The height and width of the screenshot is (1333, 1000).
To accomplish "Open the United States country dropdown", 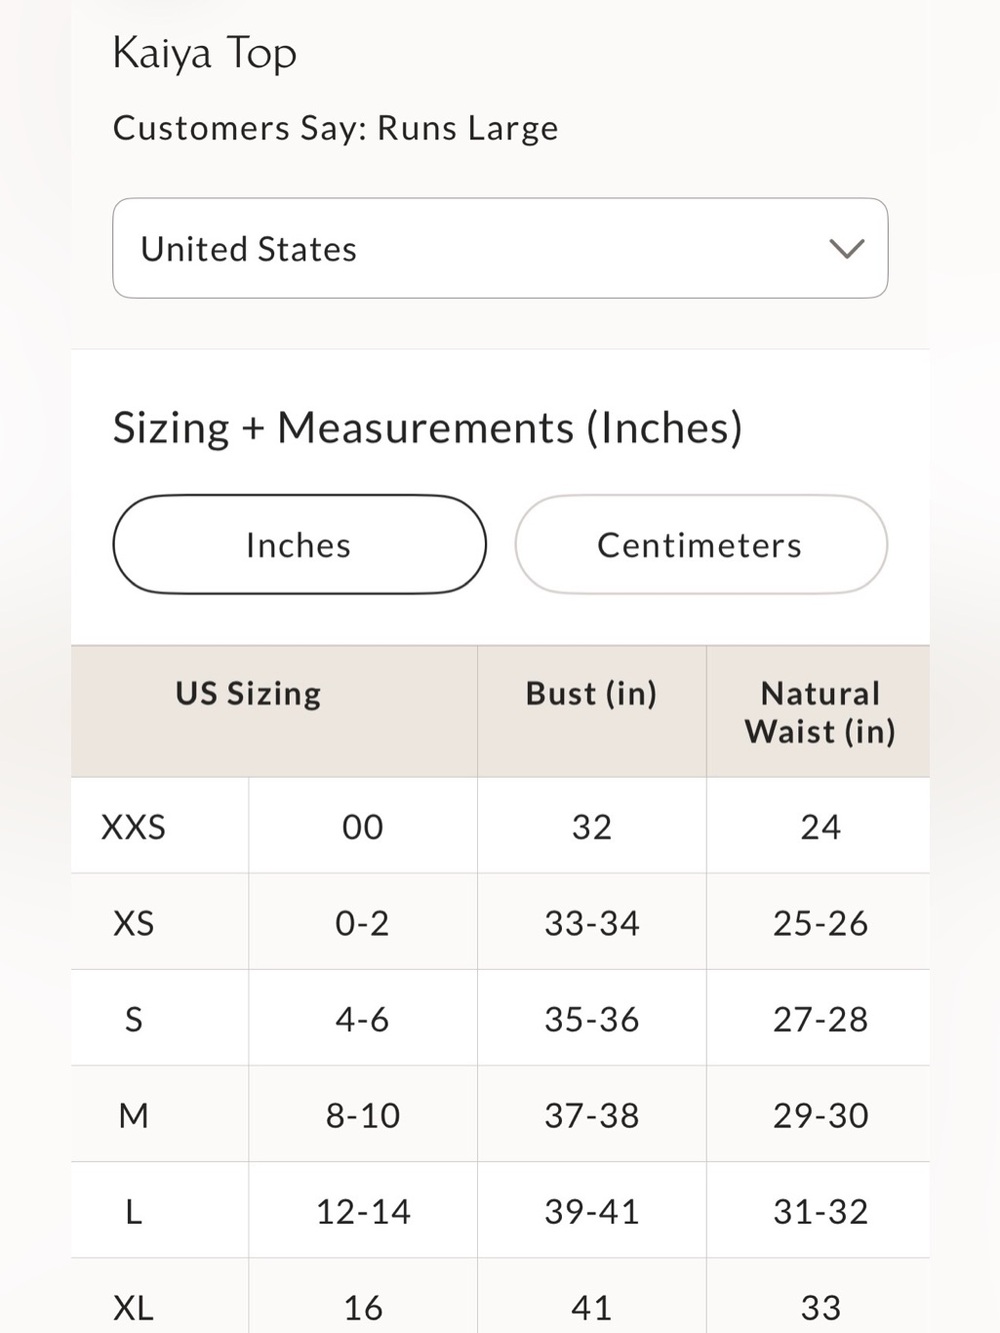I will (500, 248).
